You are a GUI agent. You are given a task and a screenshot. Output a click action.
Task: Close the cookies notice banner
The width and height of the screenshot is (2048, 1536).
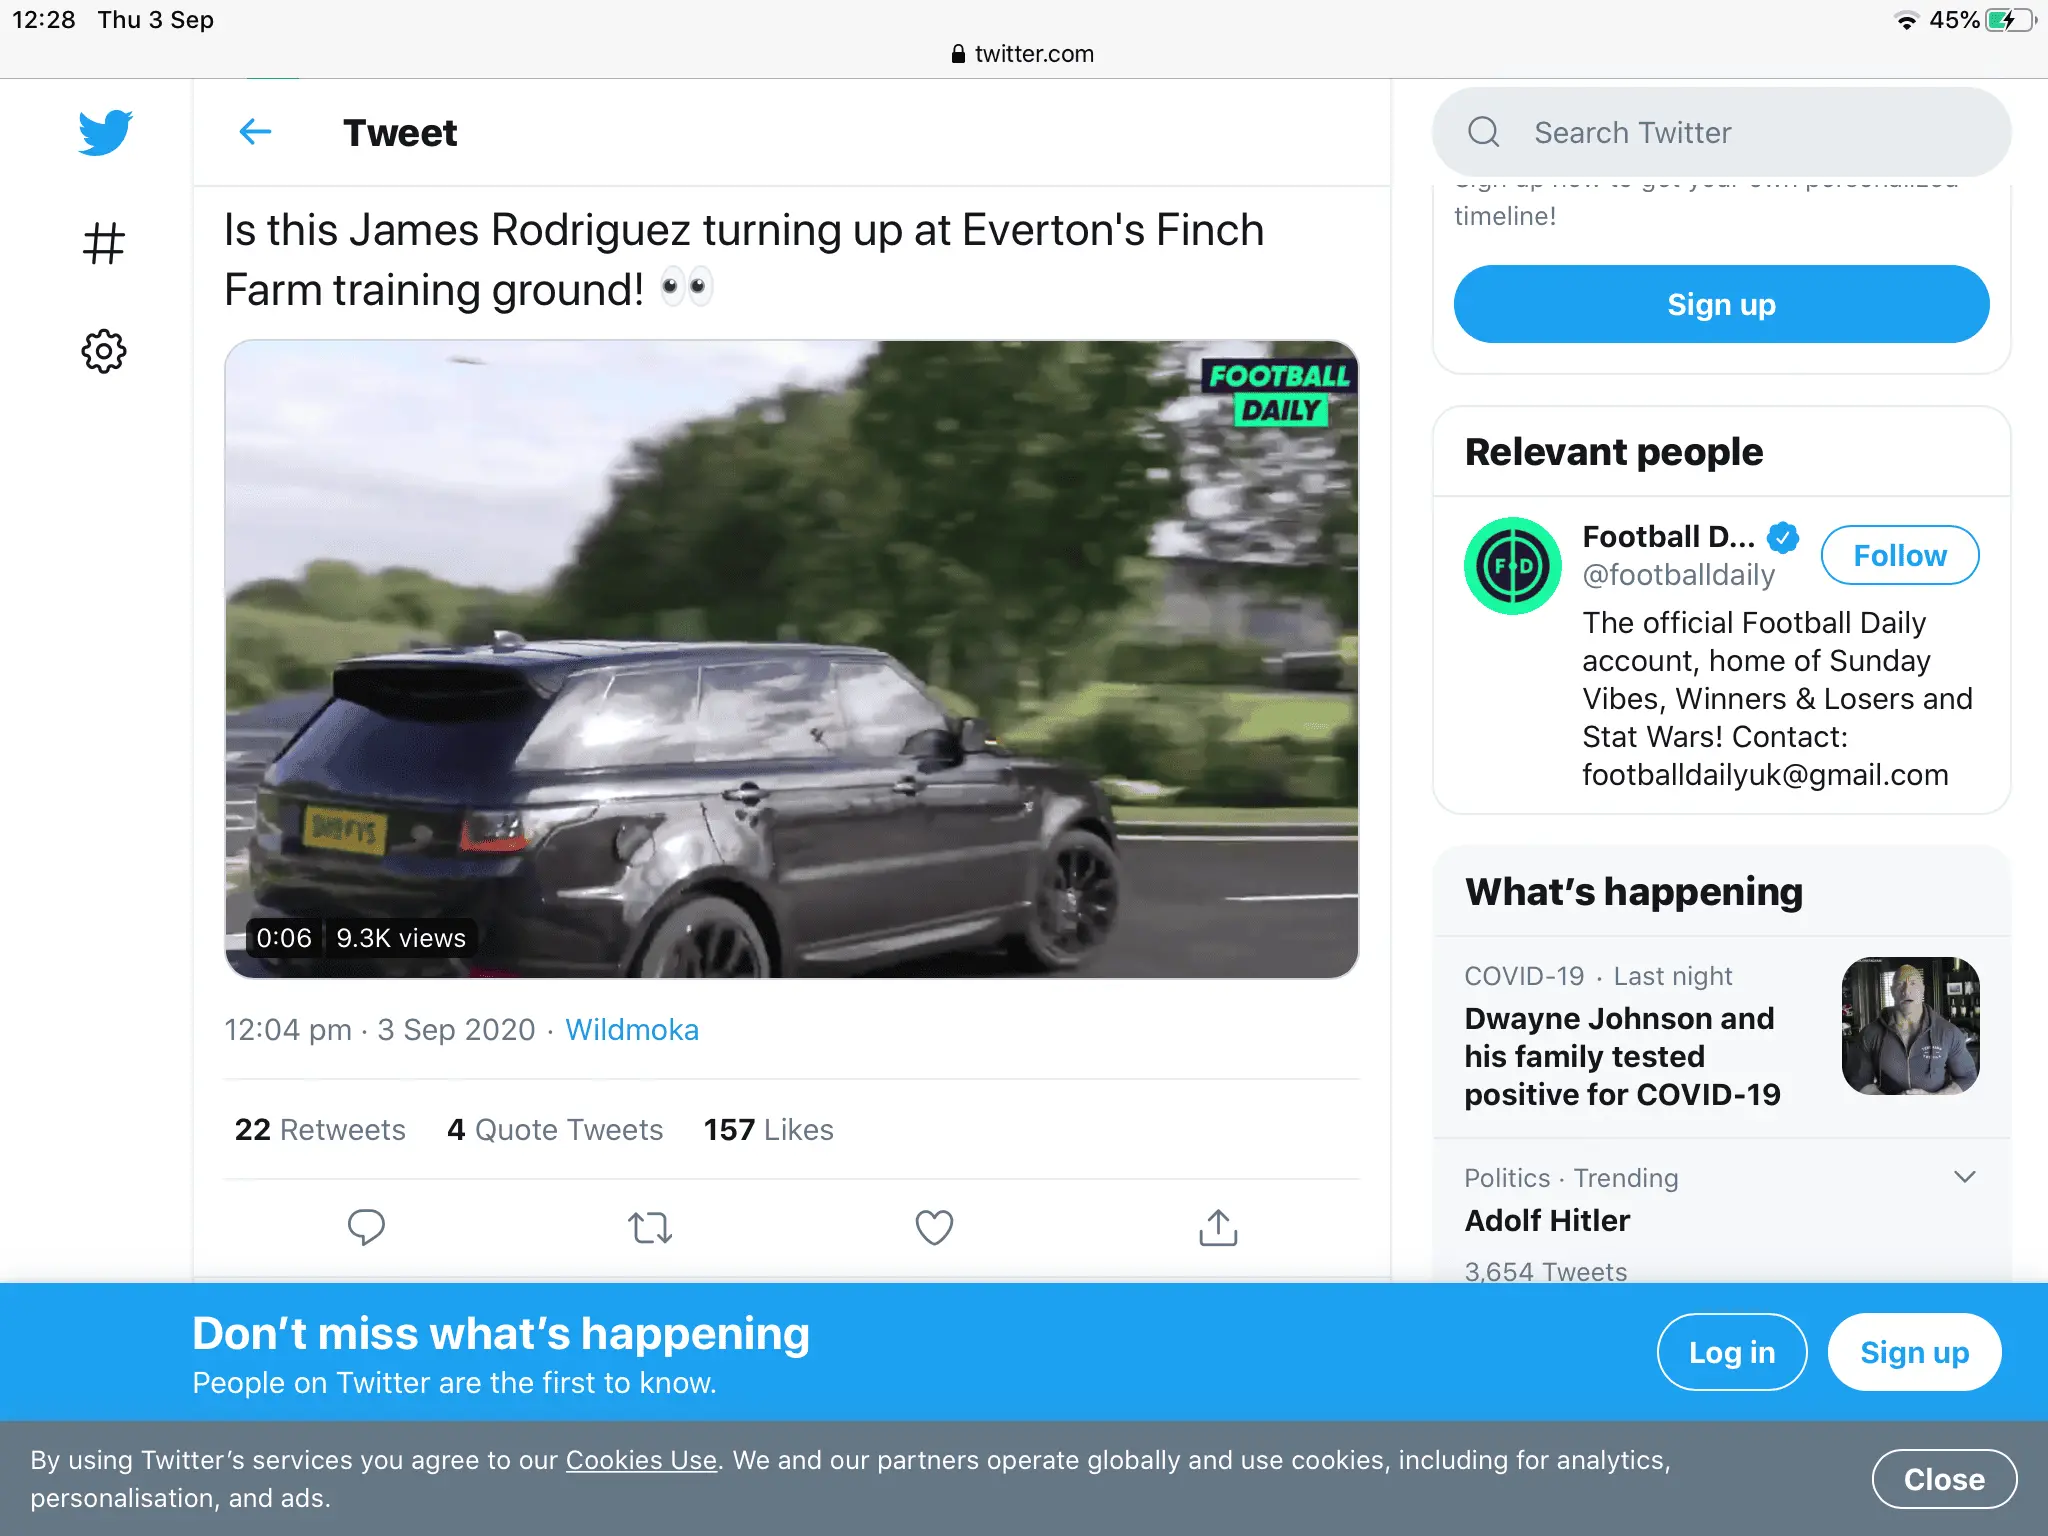[1943, 1479]
